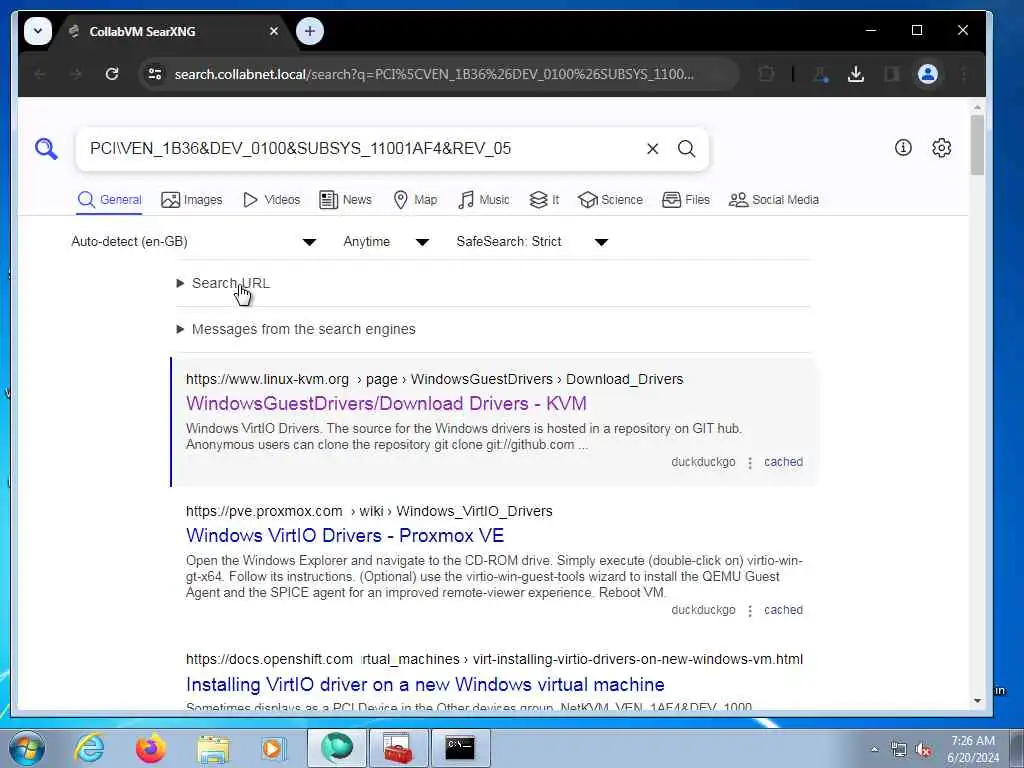Open the Windows Start menu
Screen dimensions: 1024x768
[x=27, y=748]
